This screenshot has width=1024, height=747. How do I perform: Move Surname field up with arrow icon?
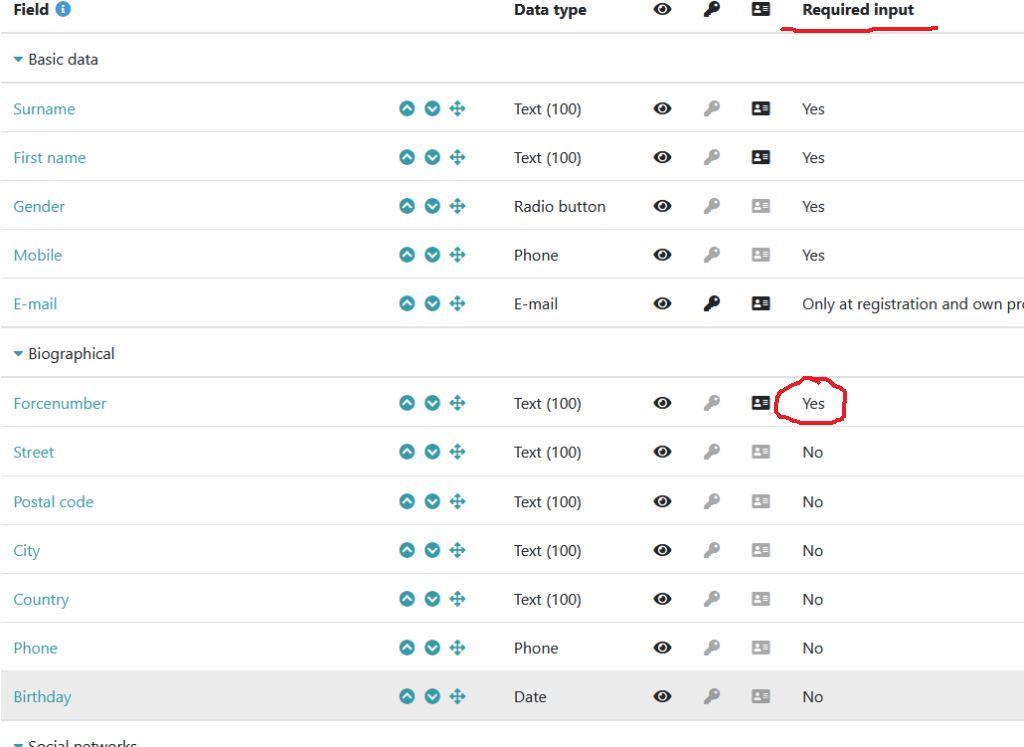(407, 109)
